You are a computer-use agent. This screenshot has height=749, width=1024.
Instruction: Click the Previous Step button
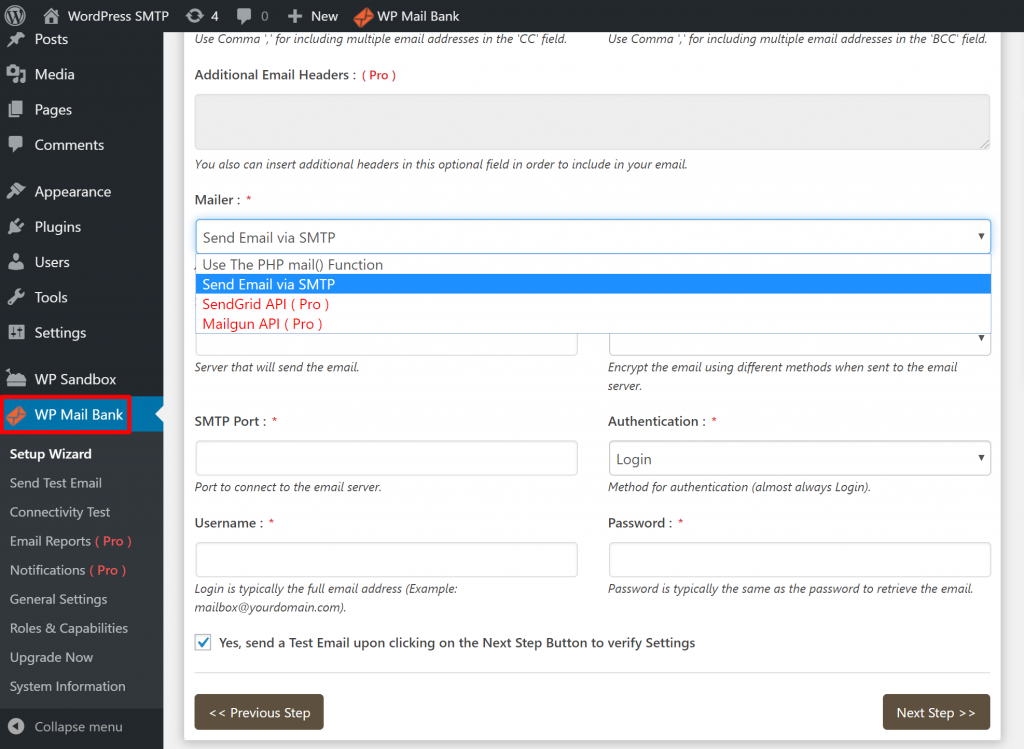point(259,712)
